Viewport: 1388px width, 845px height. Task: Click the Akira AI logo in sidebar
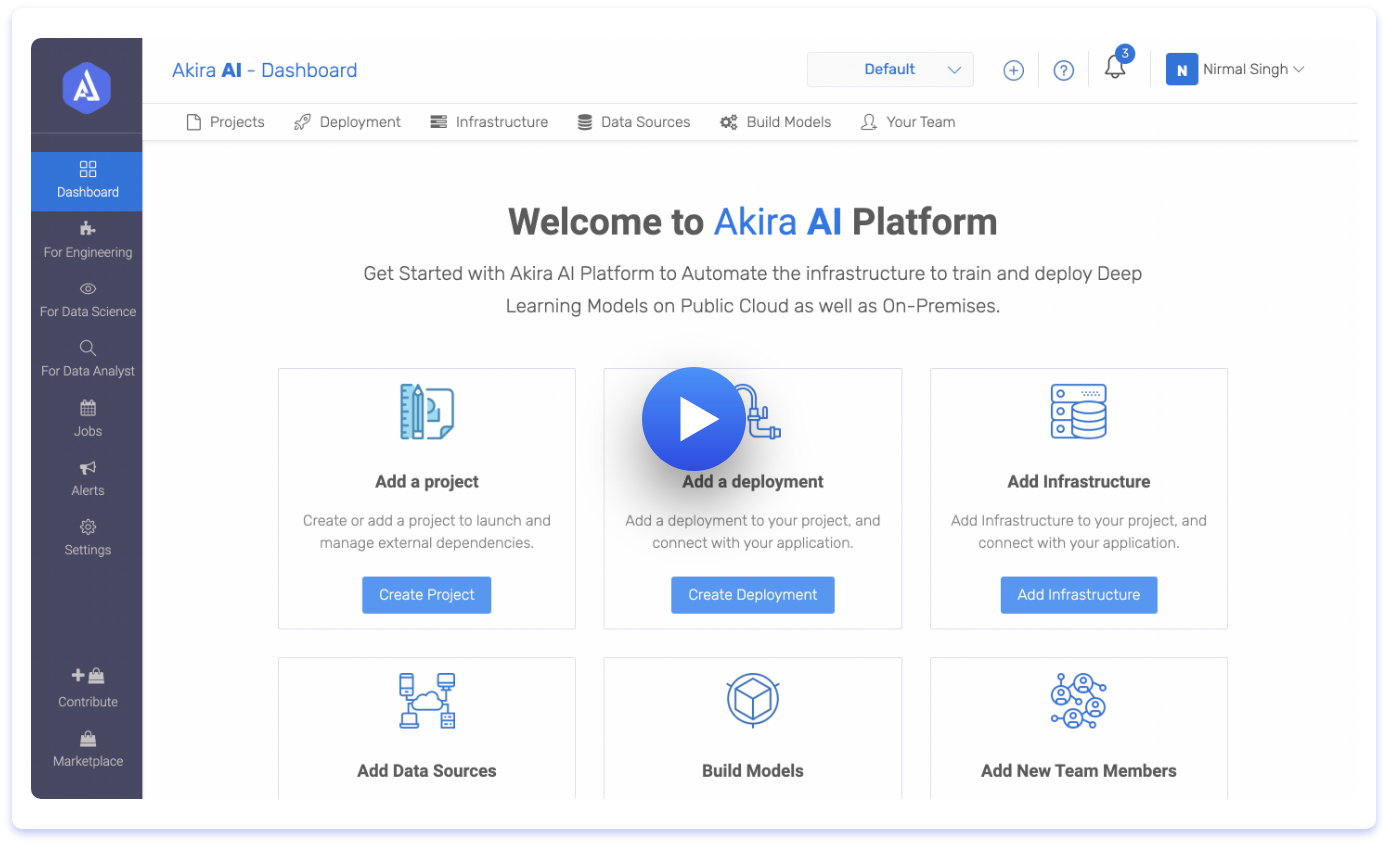coord(87,87)
